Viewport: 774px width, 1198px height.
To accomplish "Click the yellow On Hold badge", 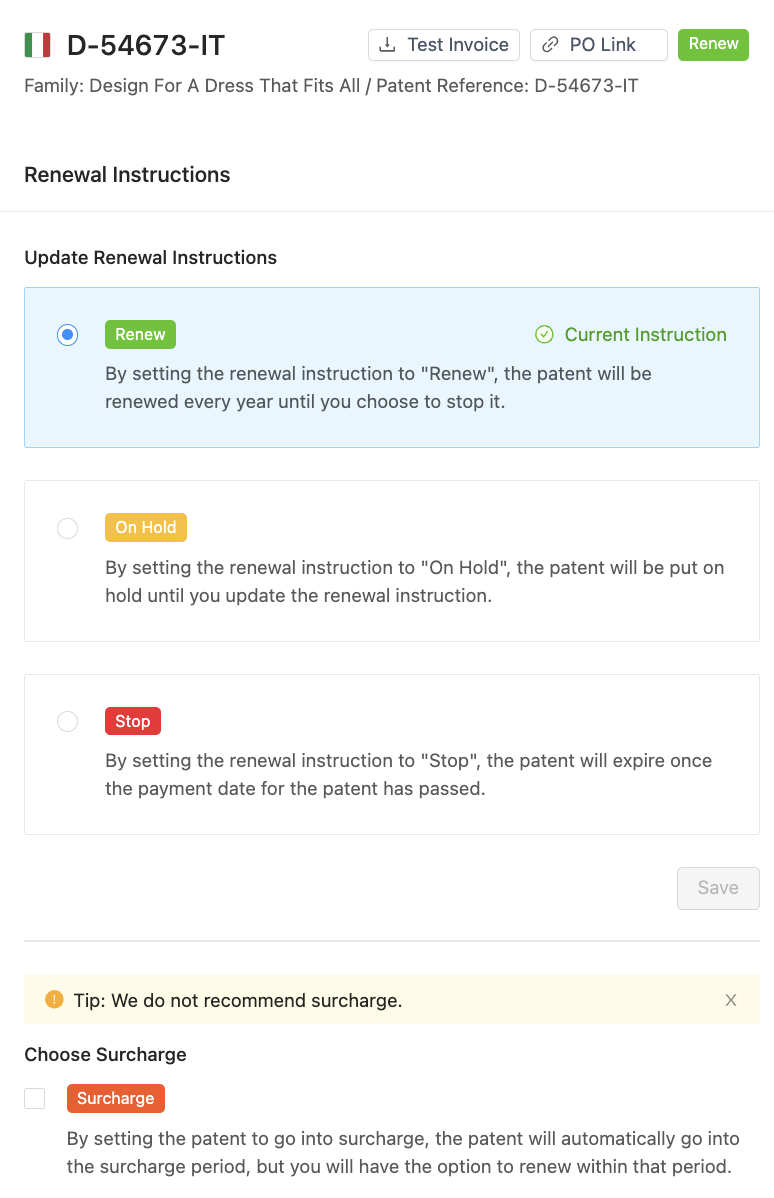I will (x=145, y=527).
